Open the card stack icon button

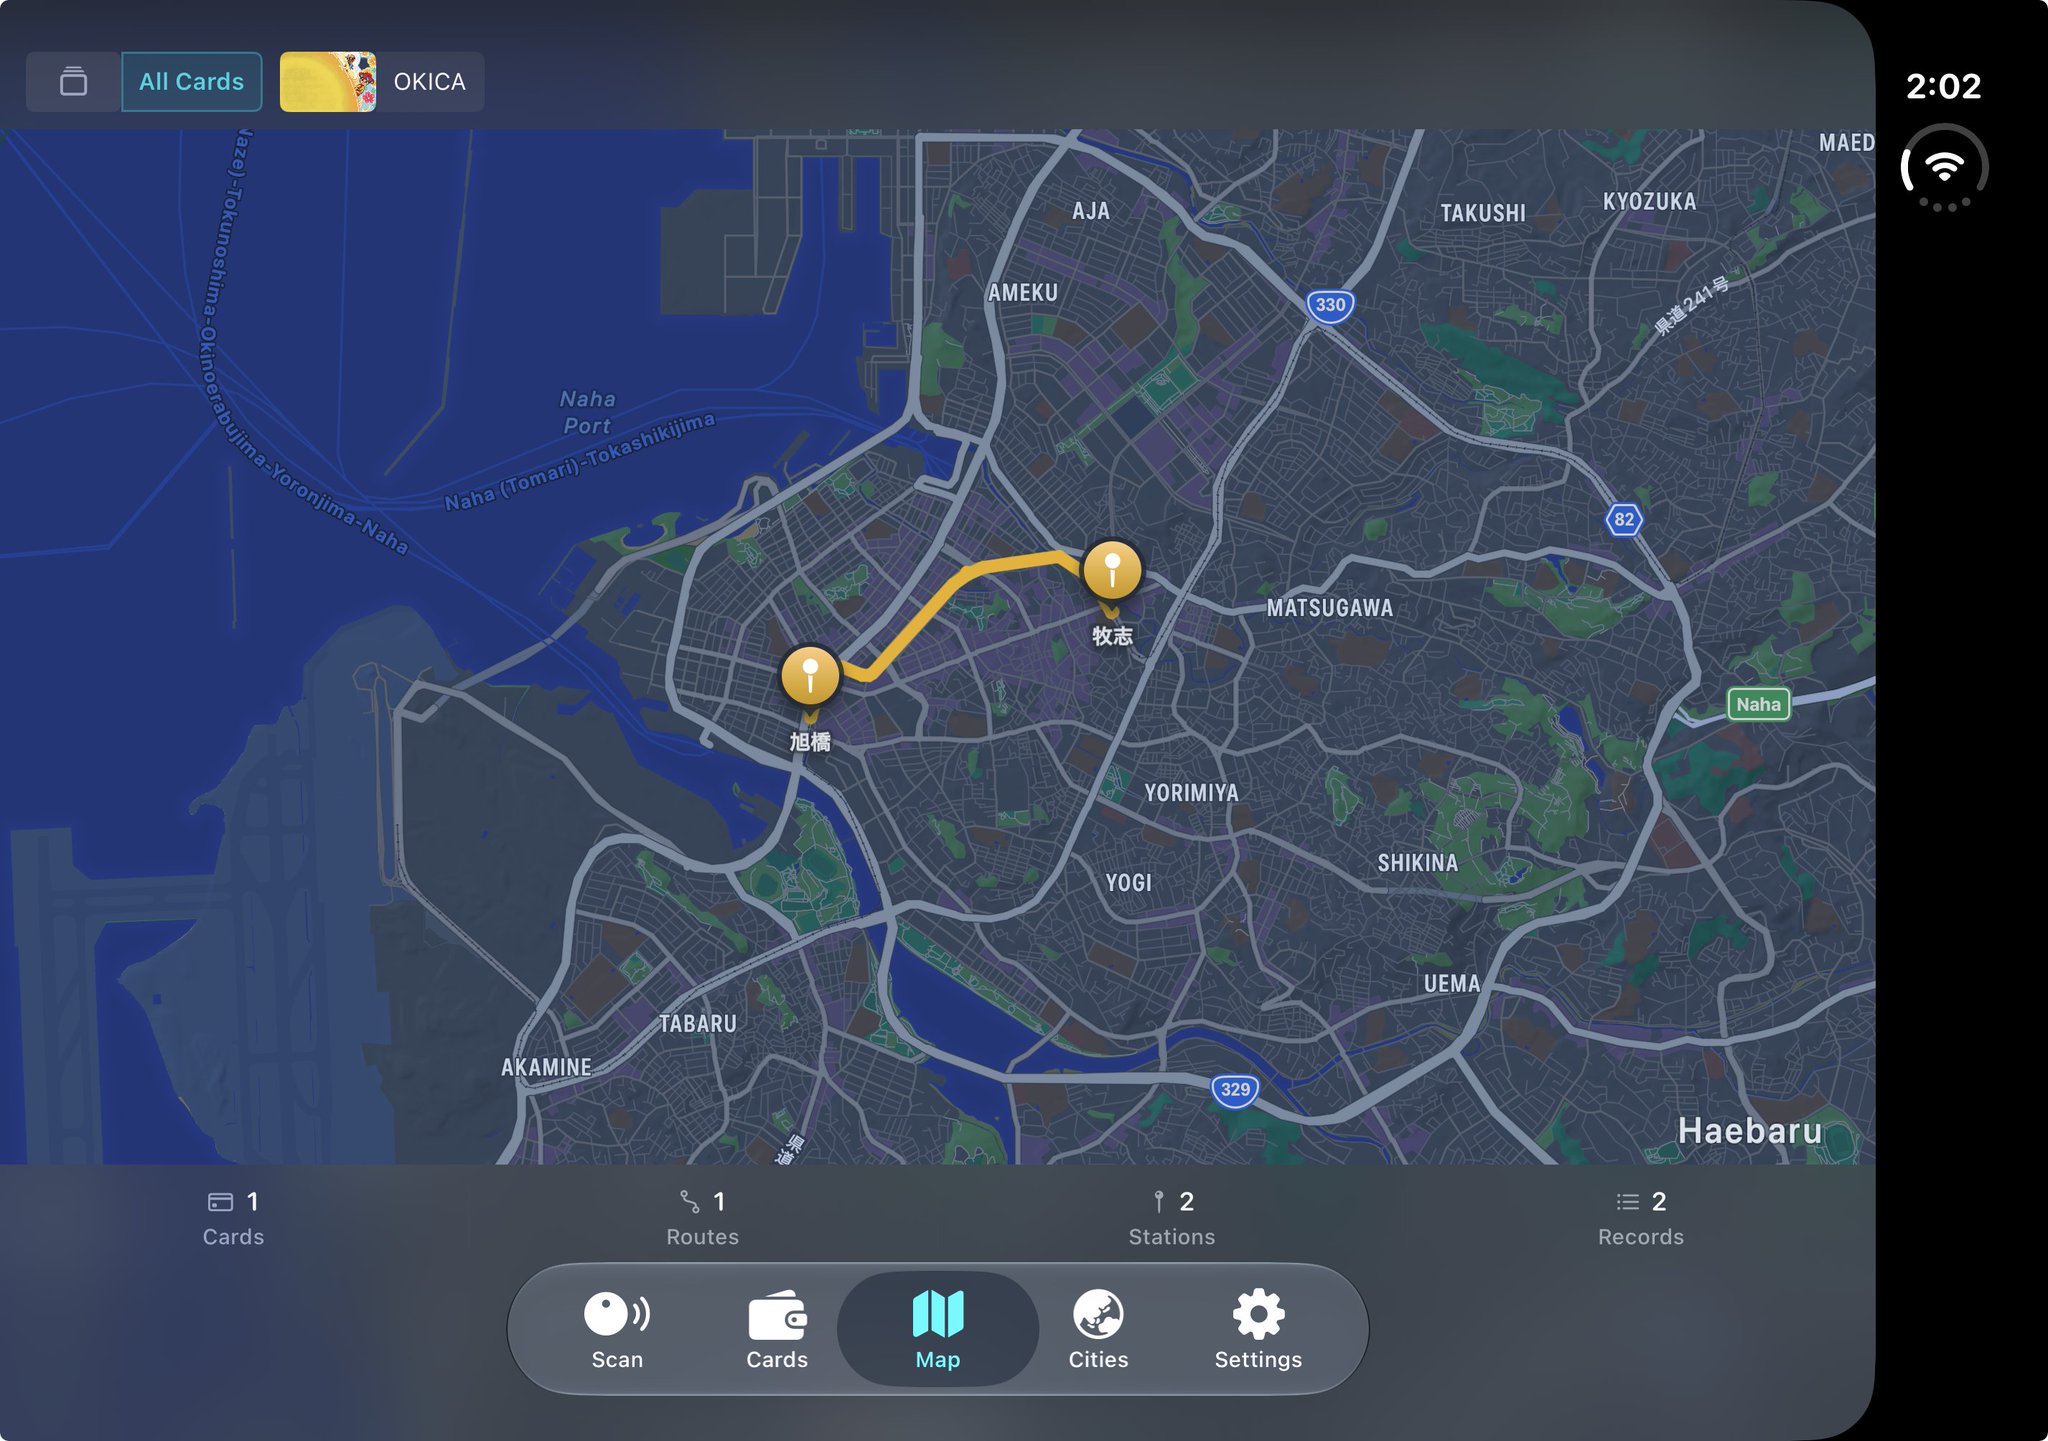[x=73, y=82]
